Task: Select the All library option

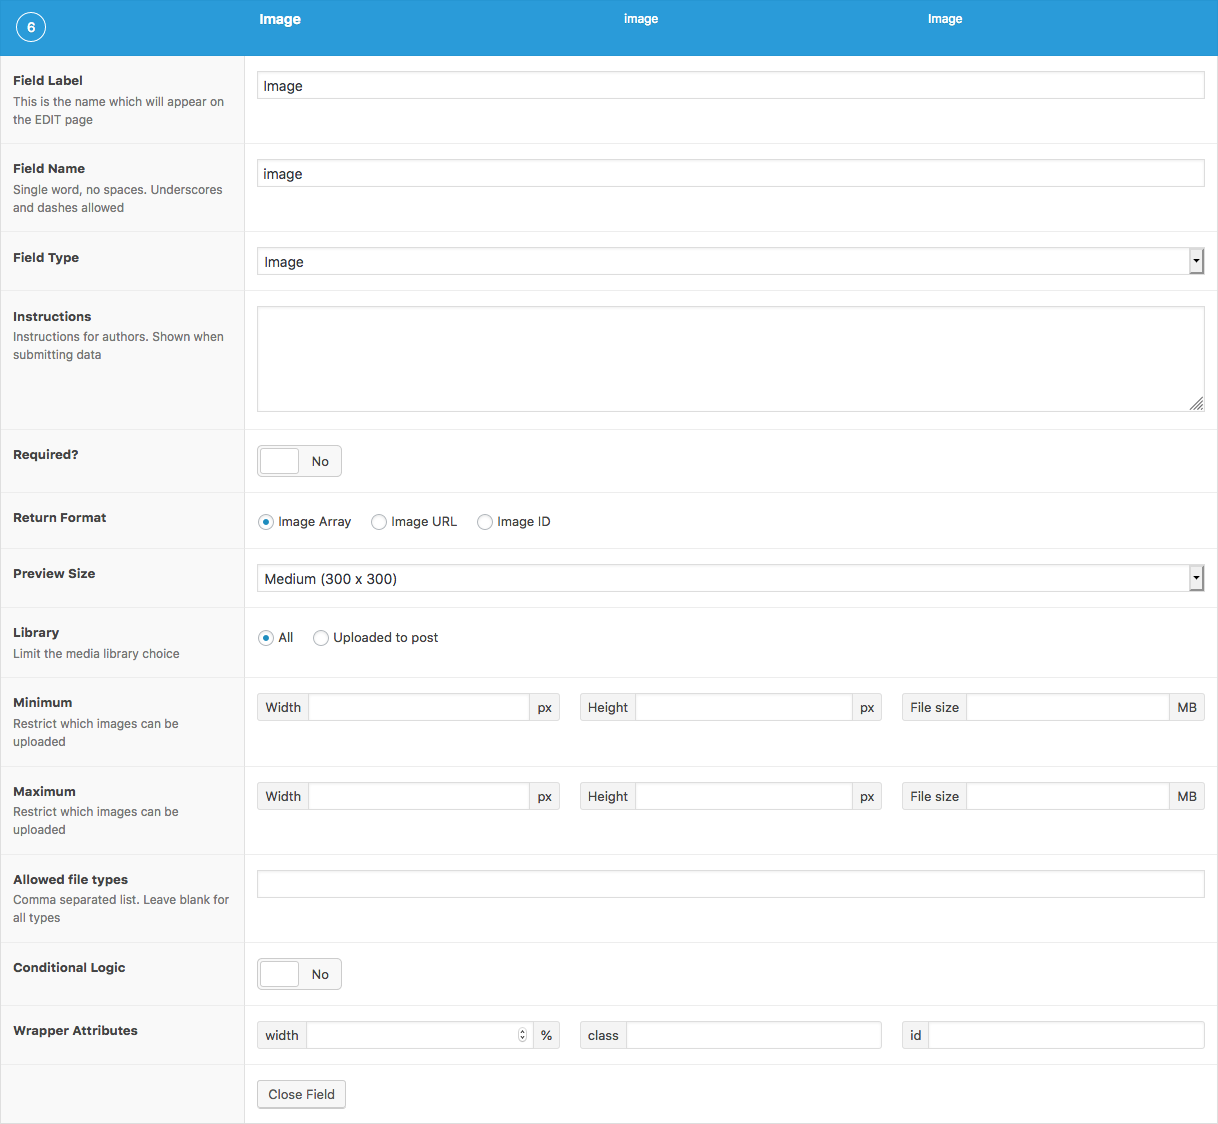Action: pos(265,637)
